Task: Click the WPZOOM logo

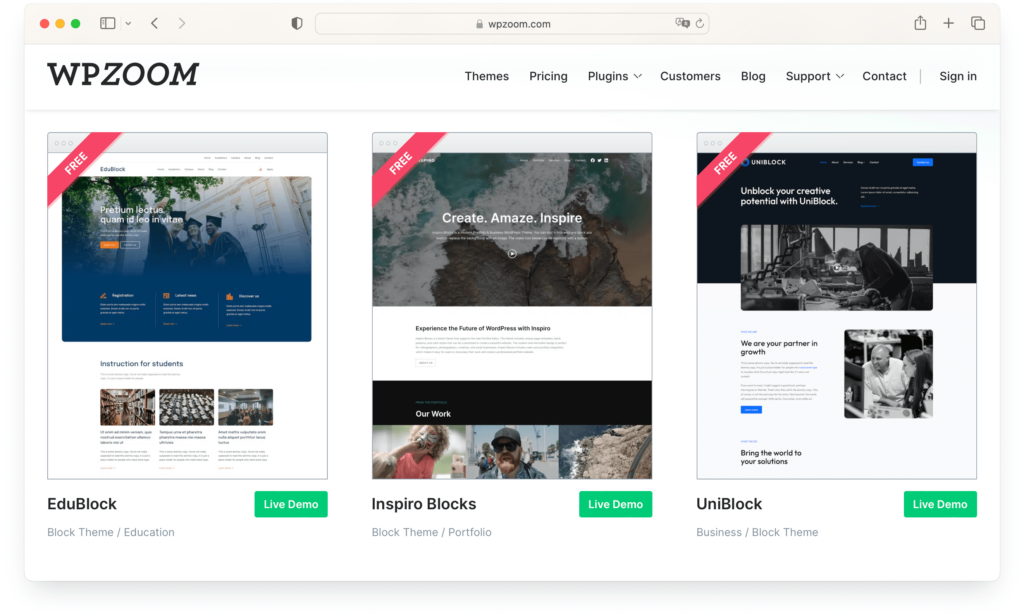Action: pos(123,74)
